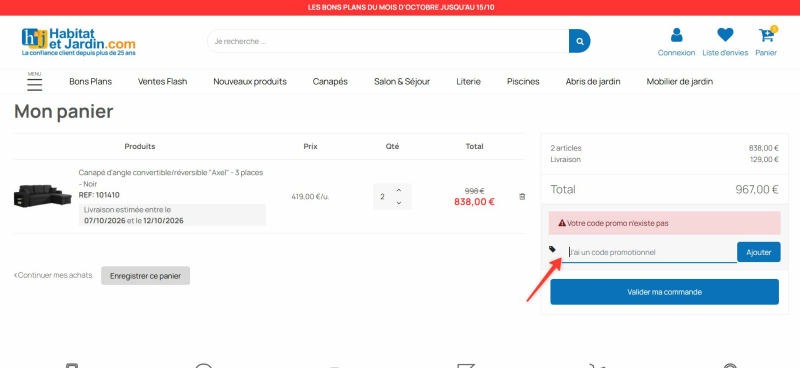Open the Connexion account icon
The image size is (800, 368).
pyautogui.click(x=677, y=35)
